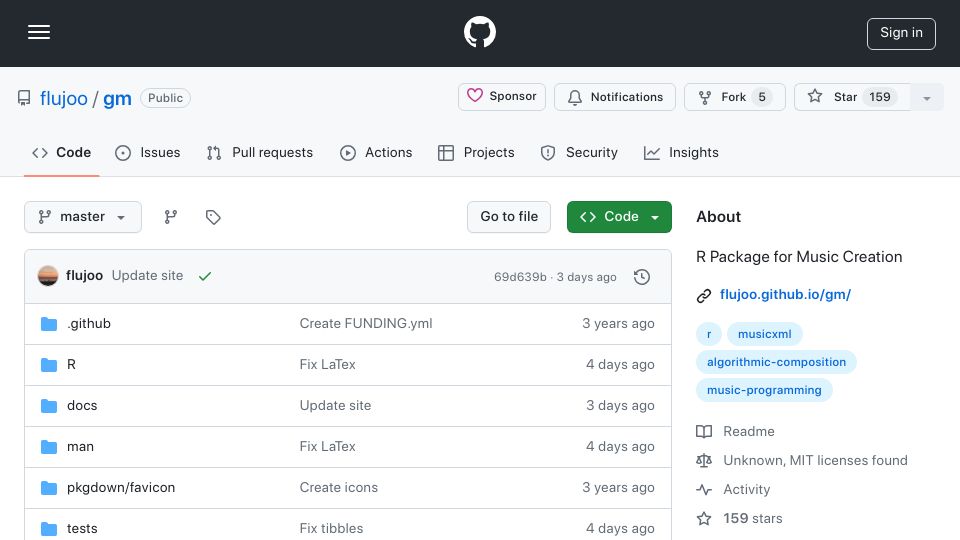This screenshot has height=540, width=960.
Task: Open 'Create FUNDING.yml' commit message
Action: 366,323
